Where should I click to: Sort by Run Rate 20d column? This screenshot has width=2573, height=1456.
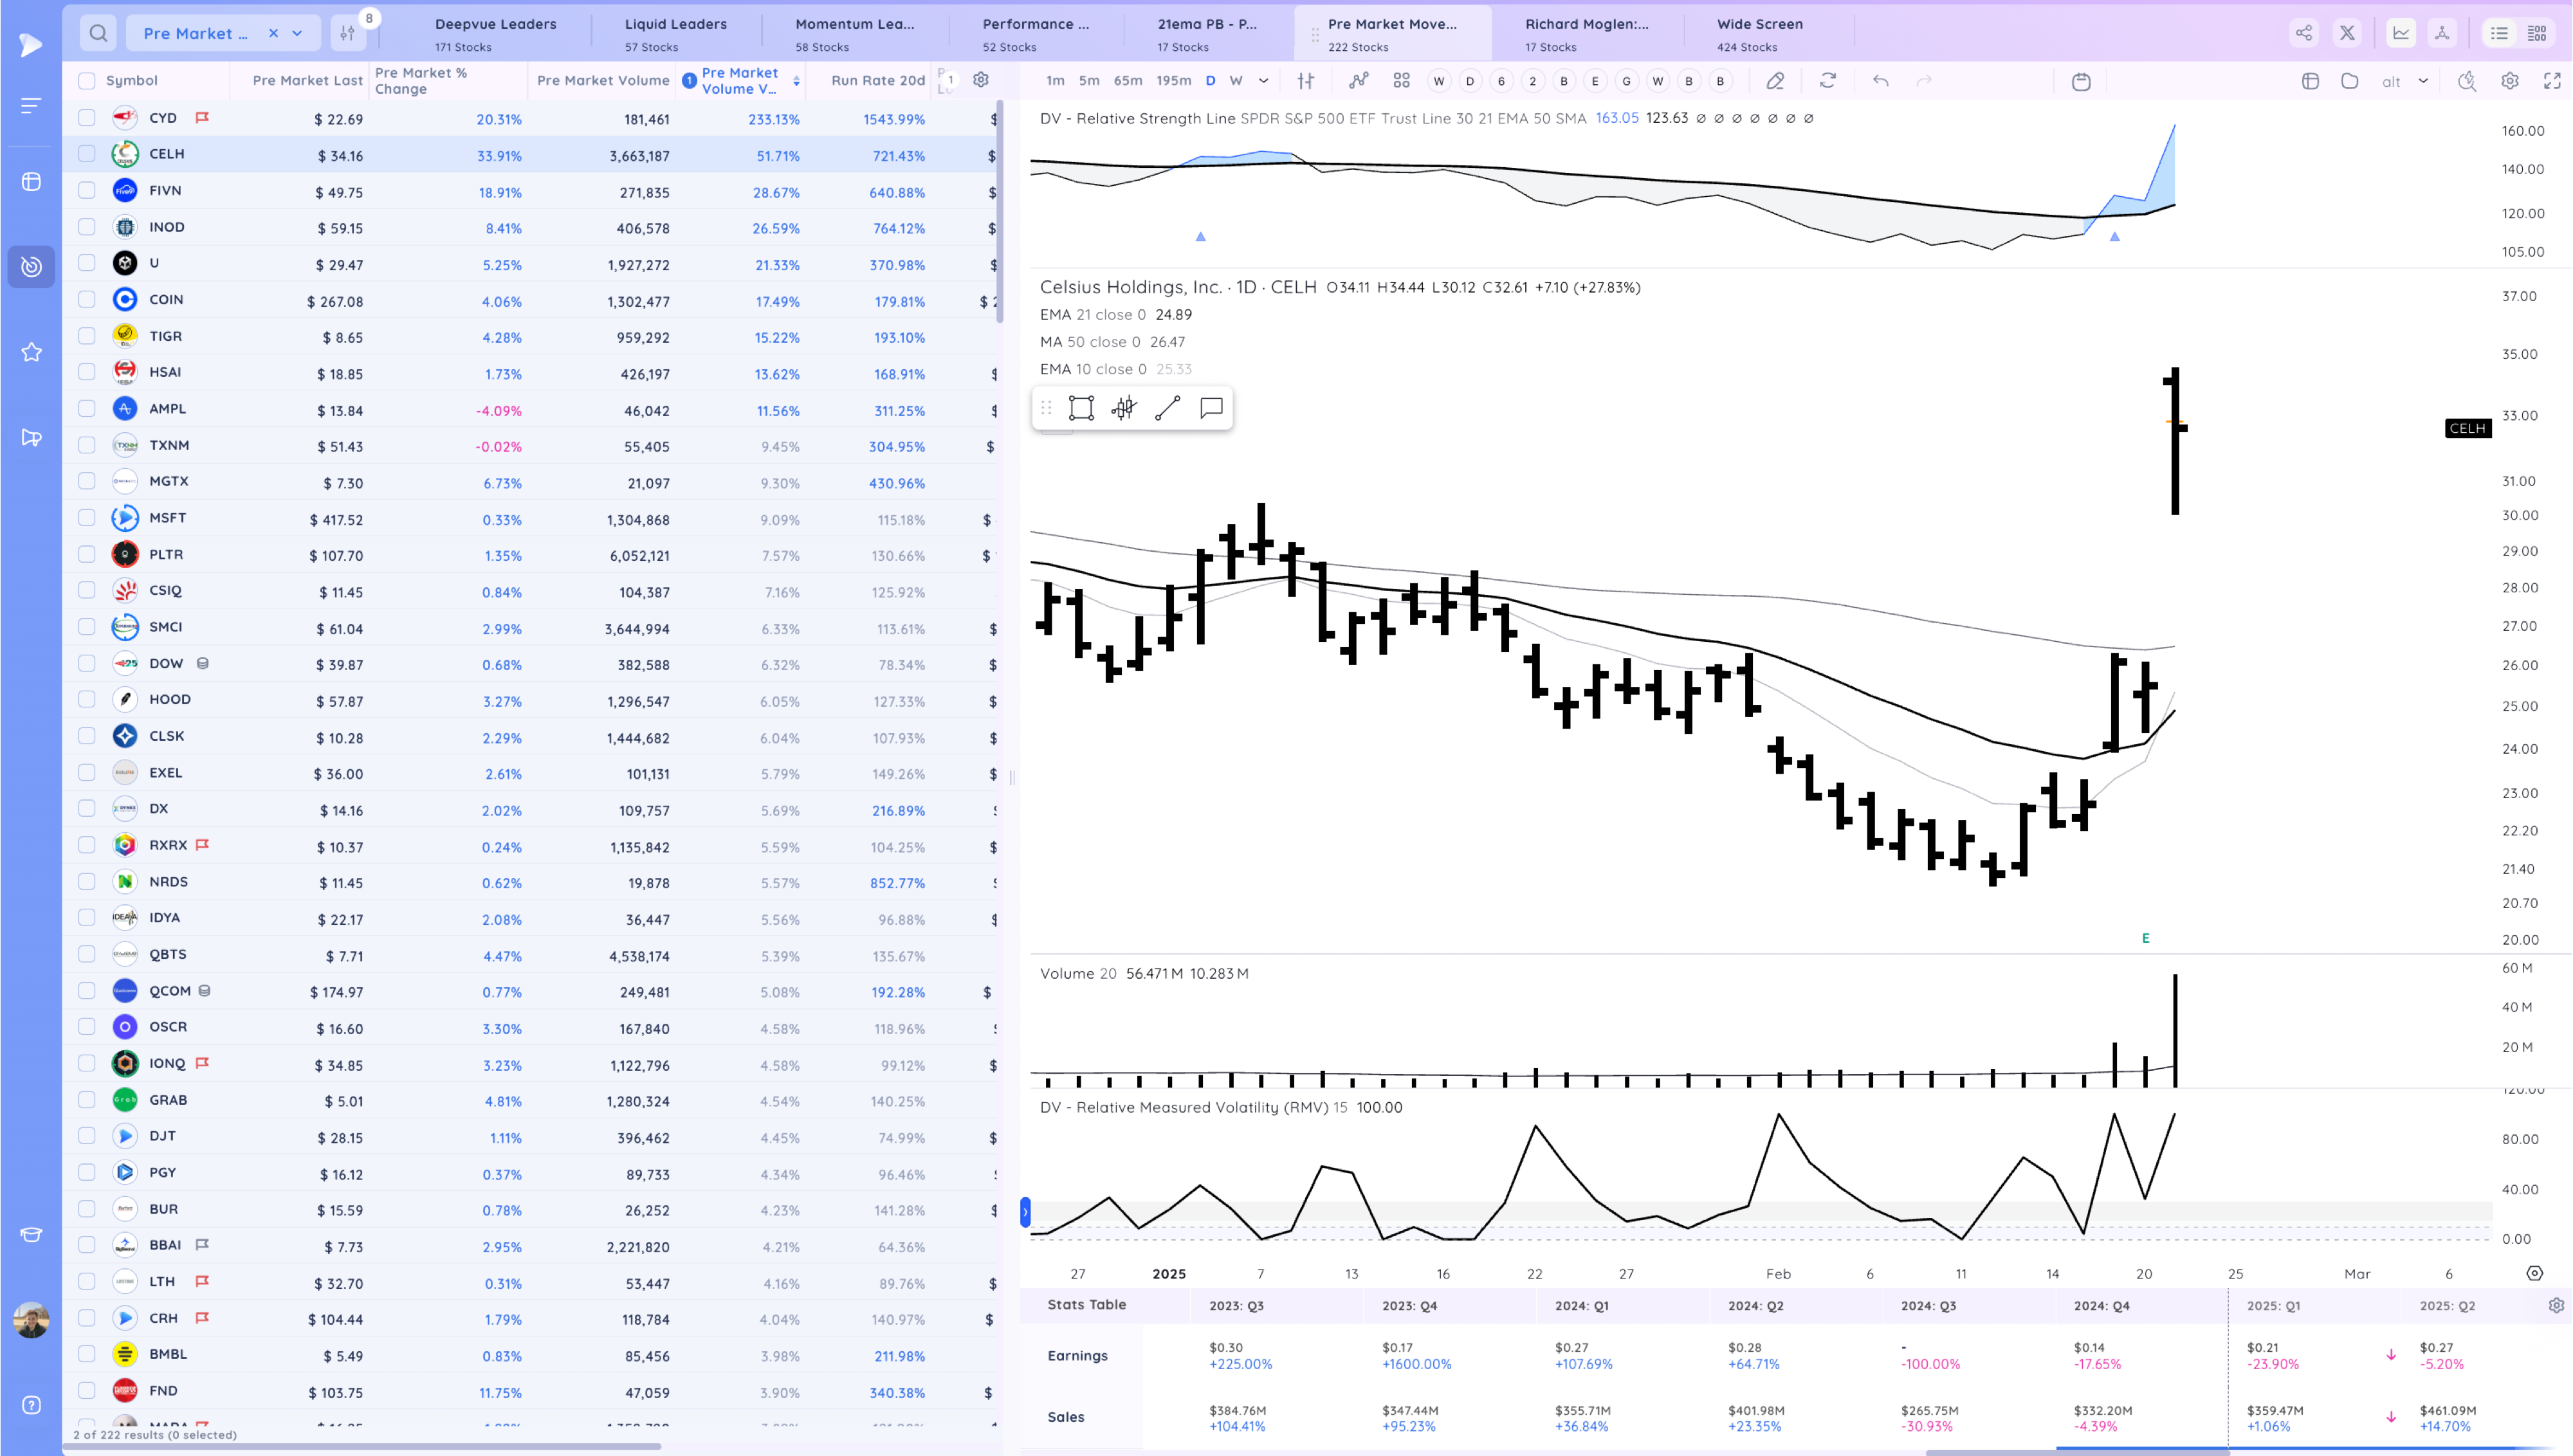[x=877, y=81]
